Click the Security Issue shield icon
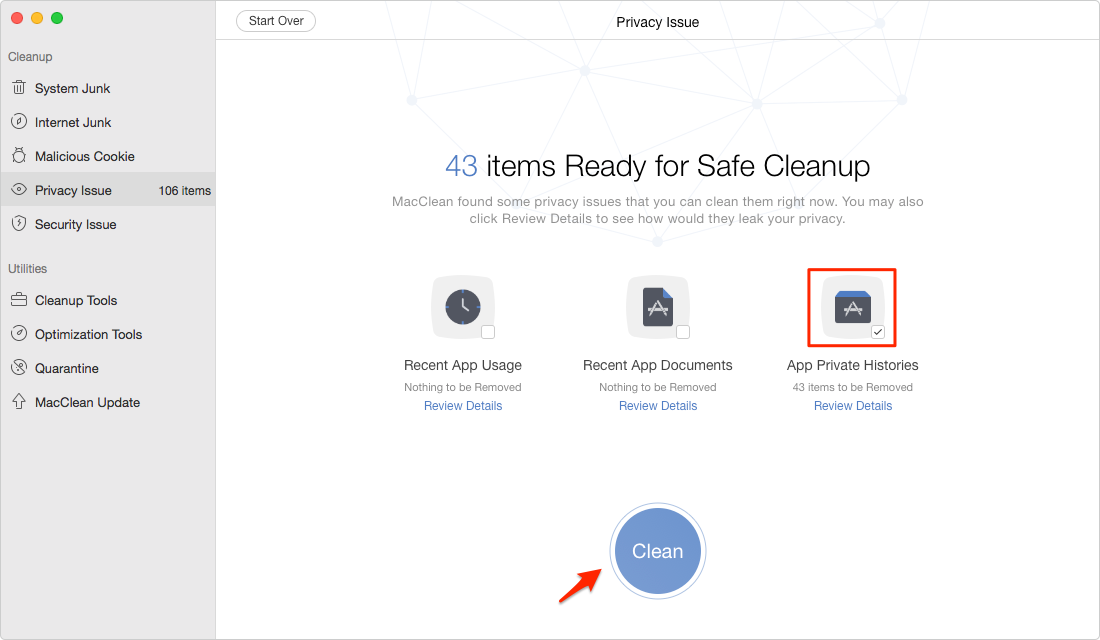The height and width of the screenshot is (640, 1100). click(18, 224)
